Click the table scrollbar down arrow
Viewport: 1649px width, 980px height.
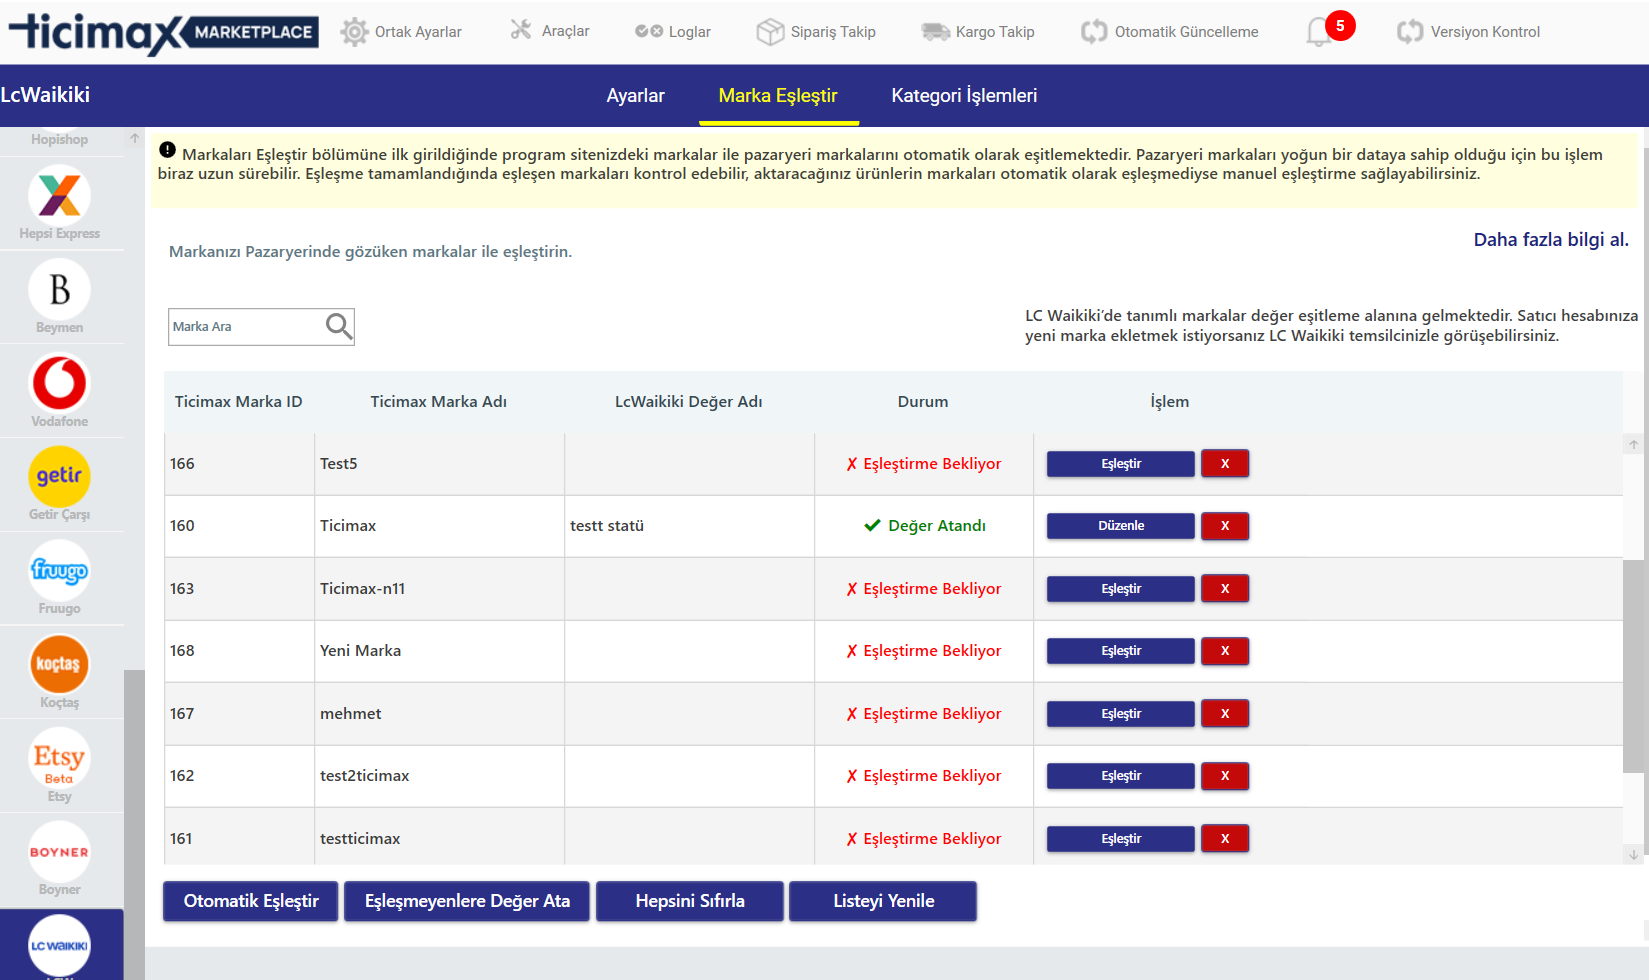pyautogui.click(x=1633, y=855)
